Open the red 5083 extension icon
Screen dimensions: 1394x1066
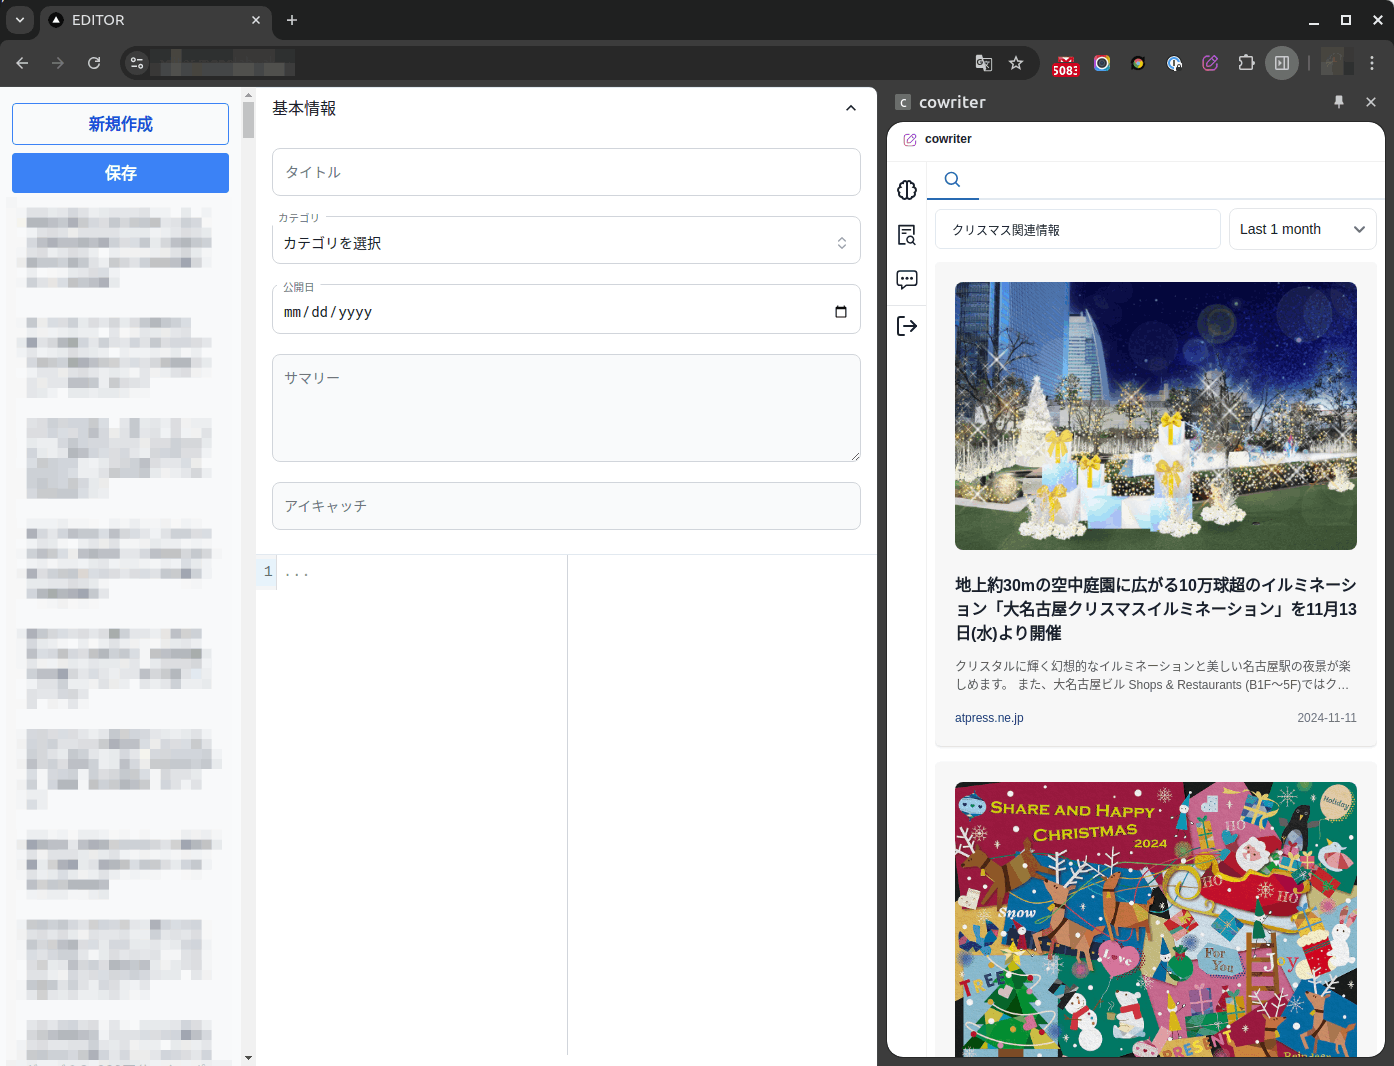(1065, 65)
